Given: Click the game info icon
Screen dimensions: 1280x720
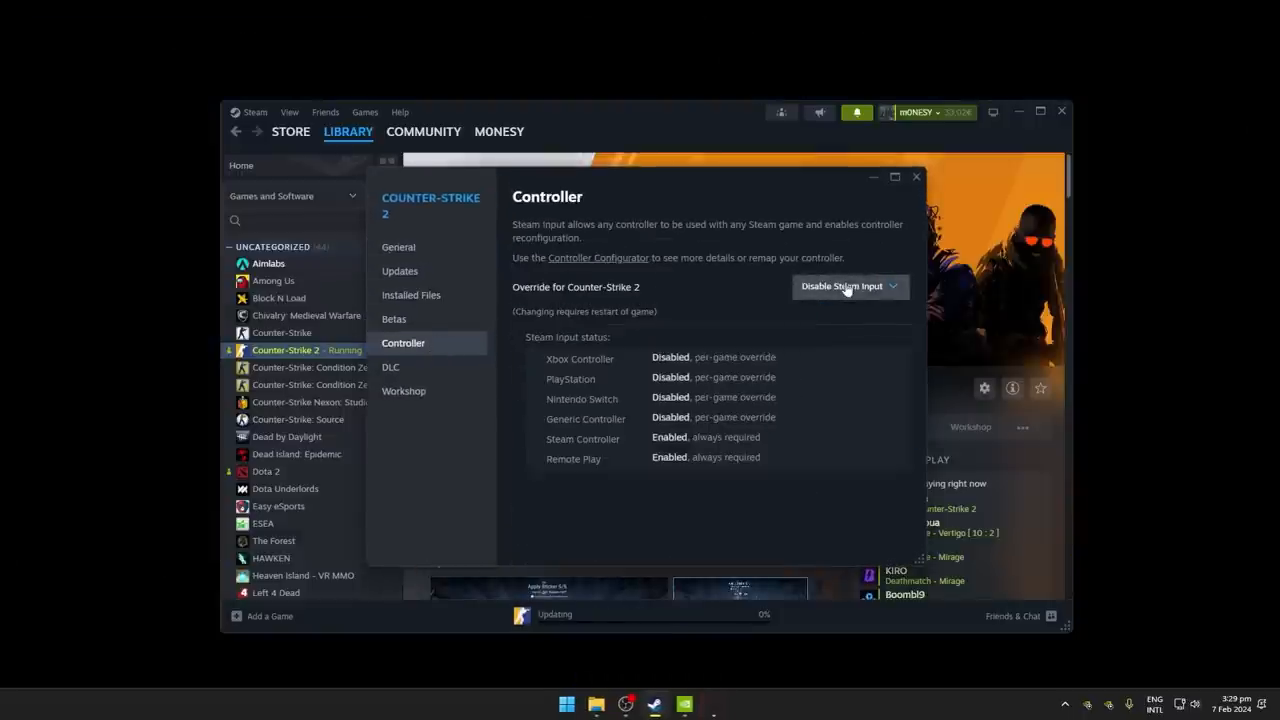Looking at the screenshot, I should coord(1012,388).
